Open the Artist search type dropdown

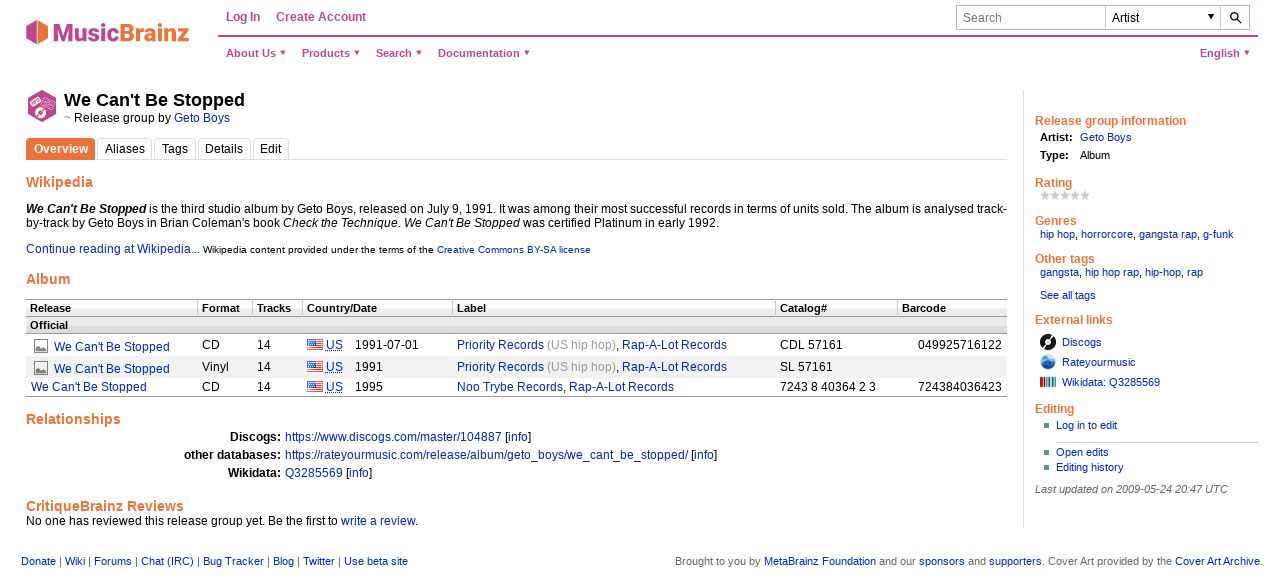click(x=1162, y=17)
